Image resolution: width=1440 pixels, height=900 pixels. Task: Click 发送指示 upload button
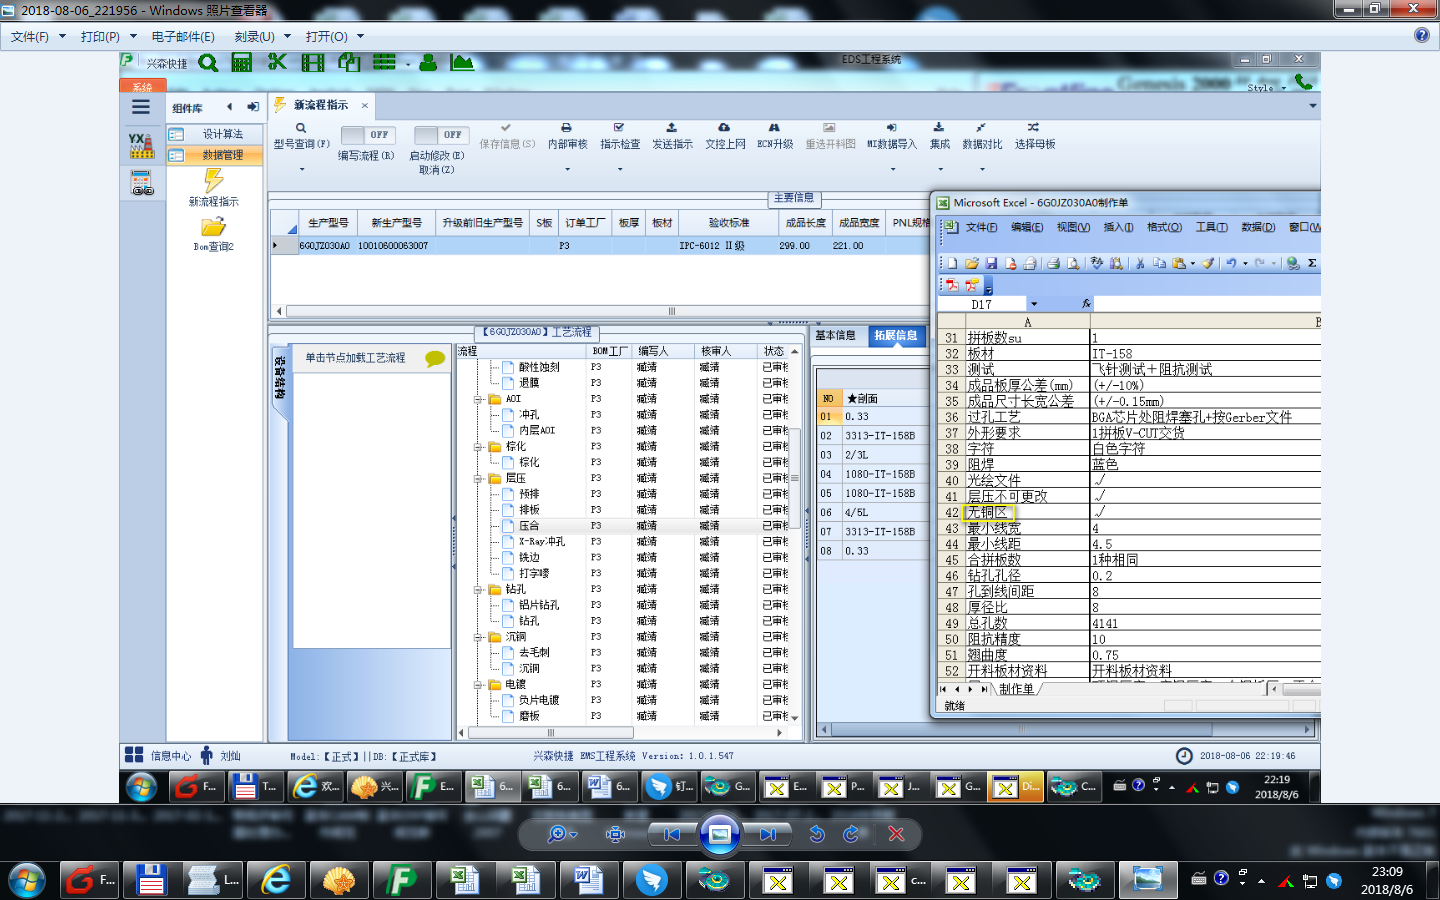[x=672, y=136]
